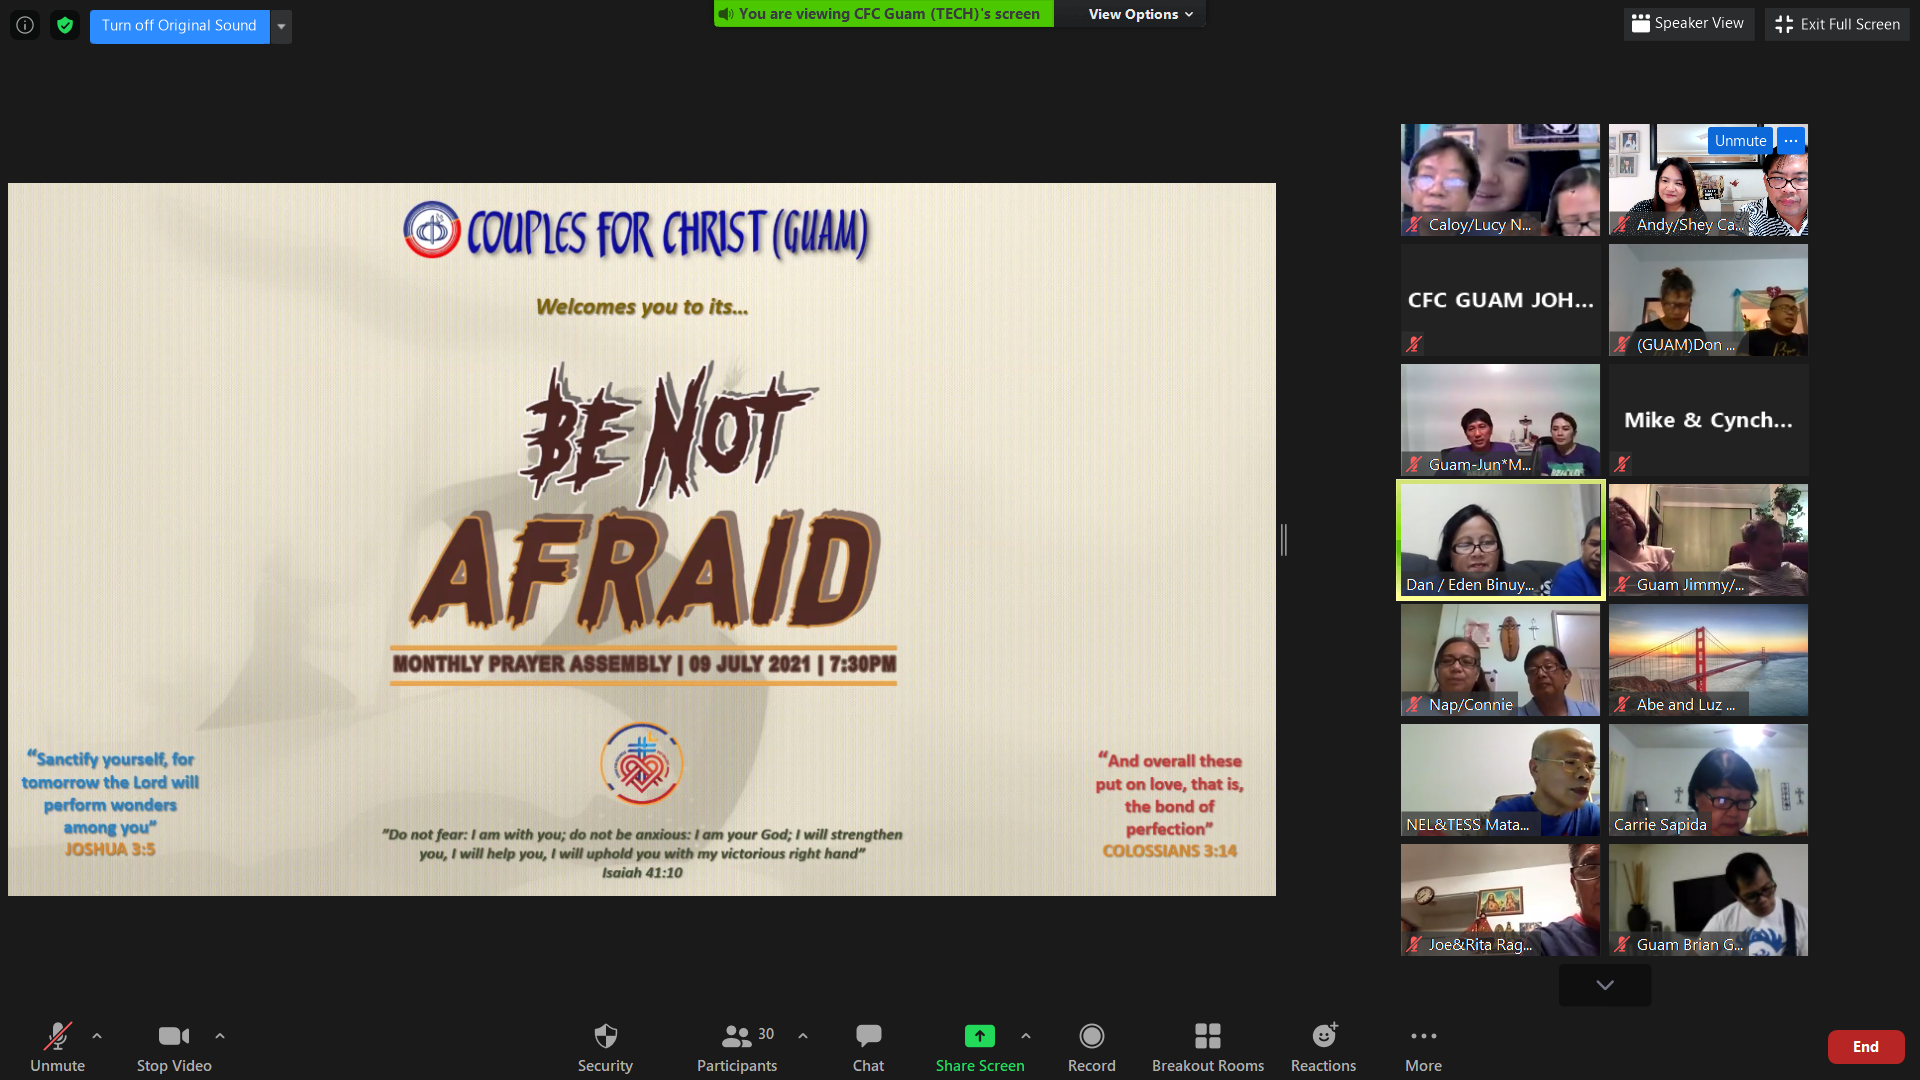Click the shared slide Be Not Afraid
This screenshot has height=1080, width=1920.
642,539
